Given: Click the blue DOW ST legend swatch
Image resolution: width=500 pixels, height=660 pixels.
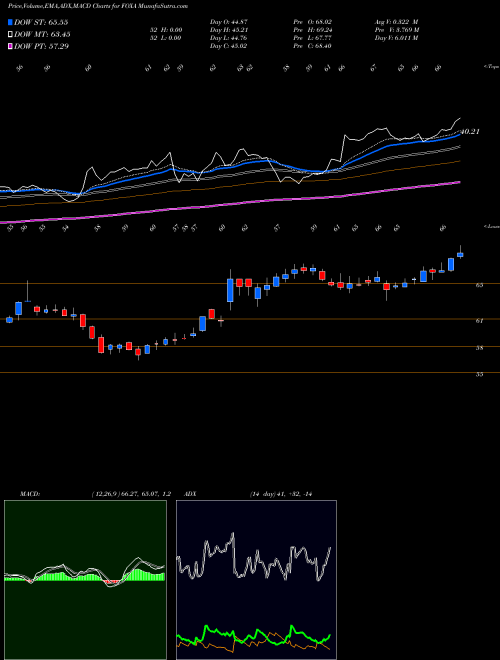Looking at the screenshot, I should click(11, 22).
